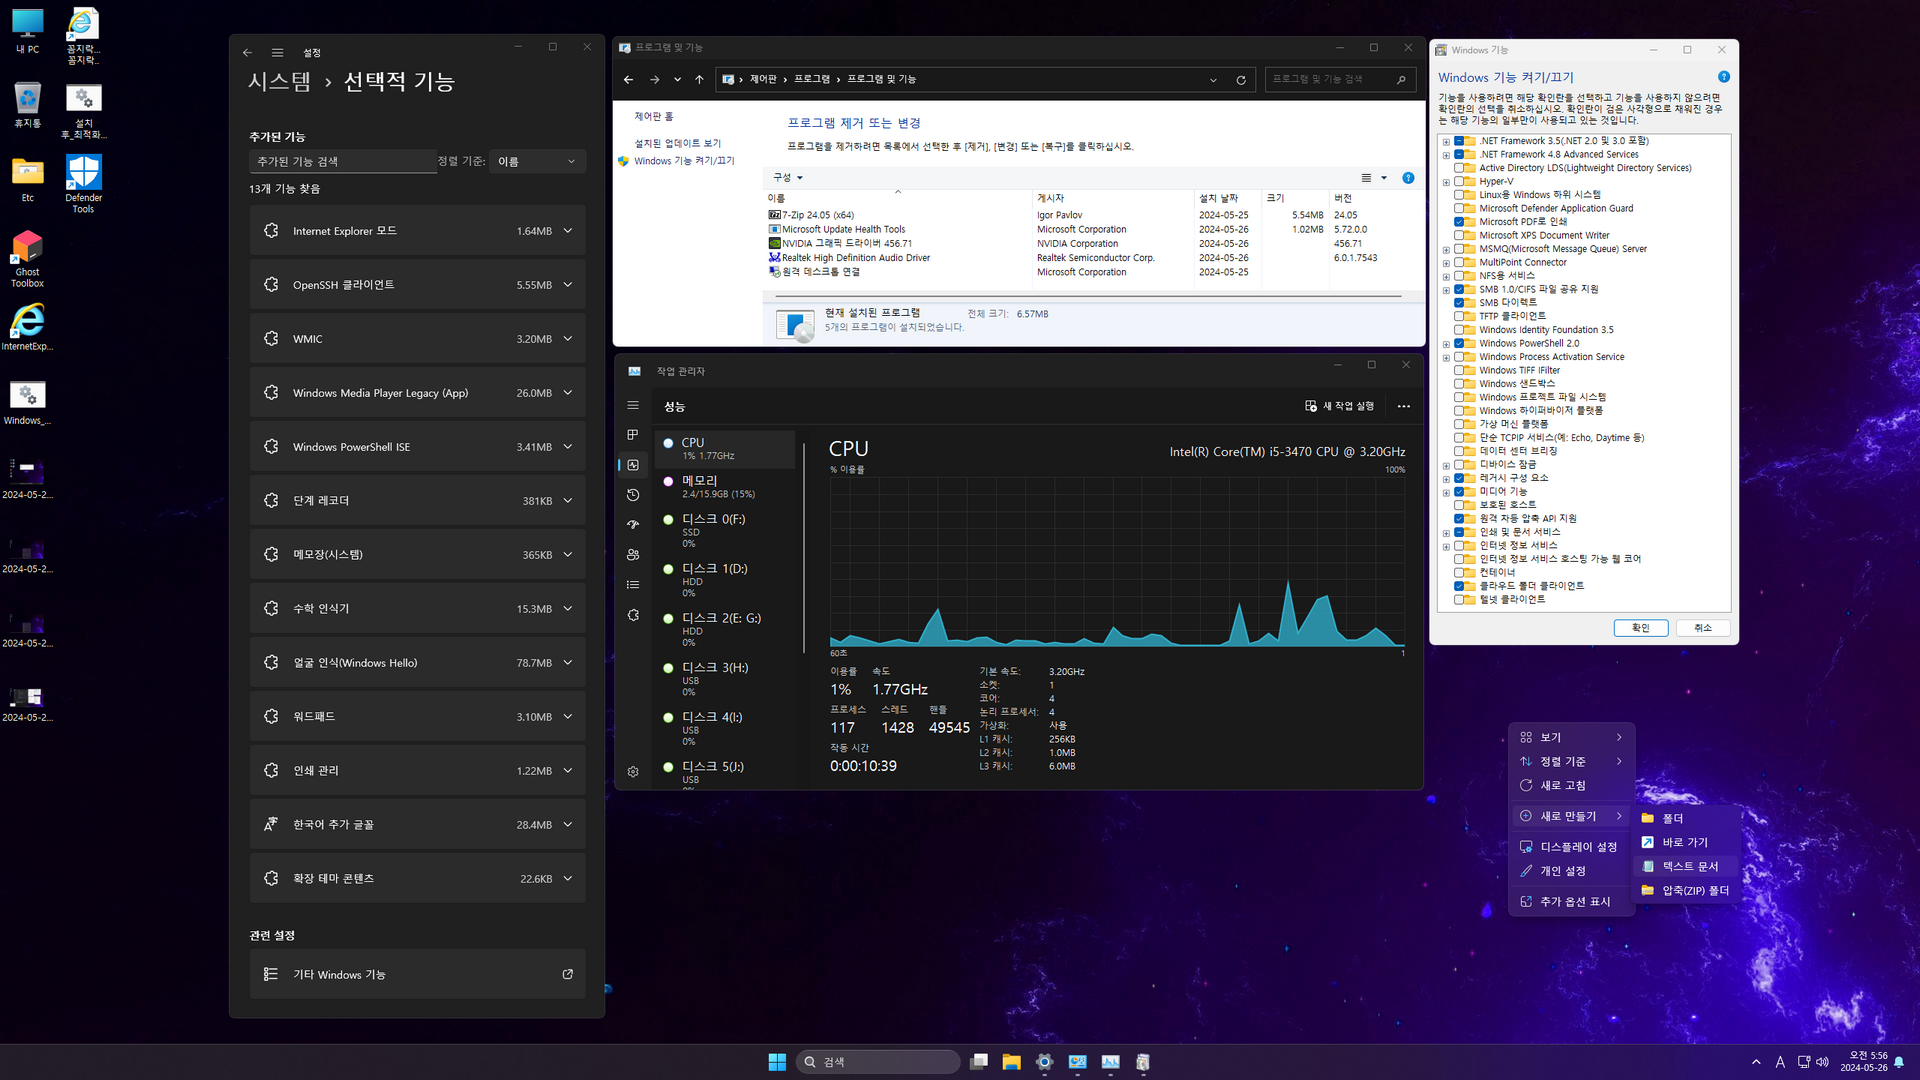
Task: Open Services icon in Task Manager sidebar
Action: (632, 615)
